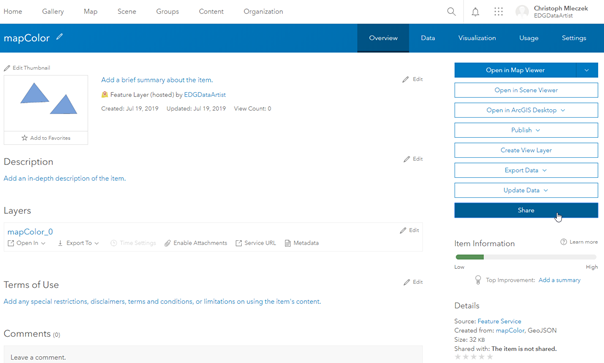Edit the Terms of Use section

[413, 282]
